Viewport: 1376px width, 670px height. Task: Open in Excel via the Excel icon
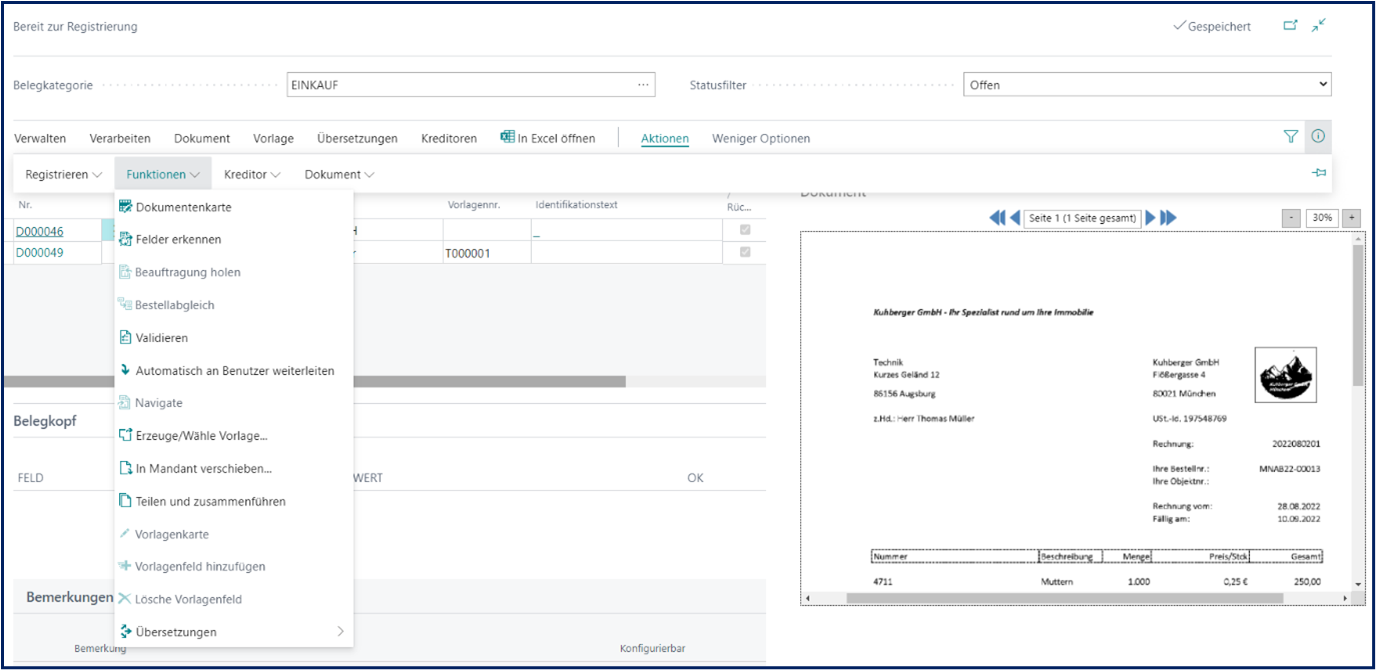pos(508,138)
